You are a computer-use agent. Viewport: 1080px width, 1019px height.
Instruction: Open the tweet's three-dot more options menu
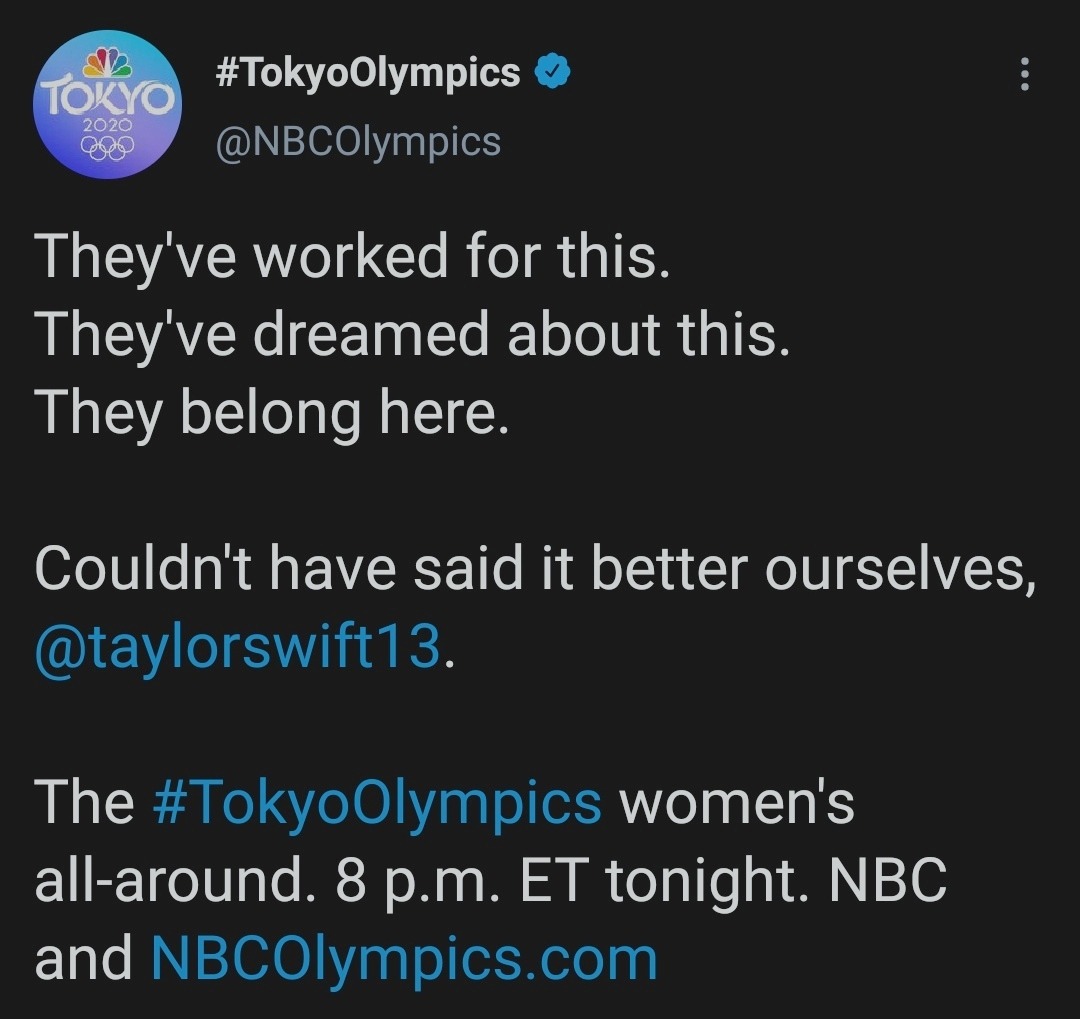[x=1025, y=74]
